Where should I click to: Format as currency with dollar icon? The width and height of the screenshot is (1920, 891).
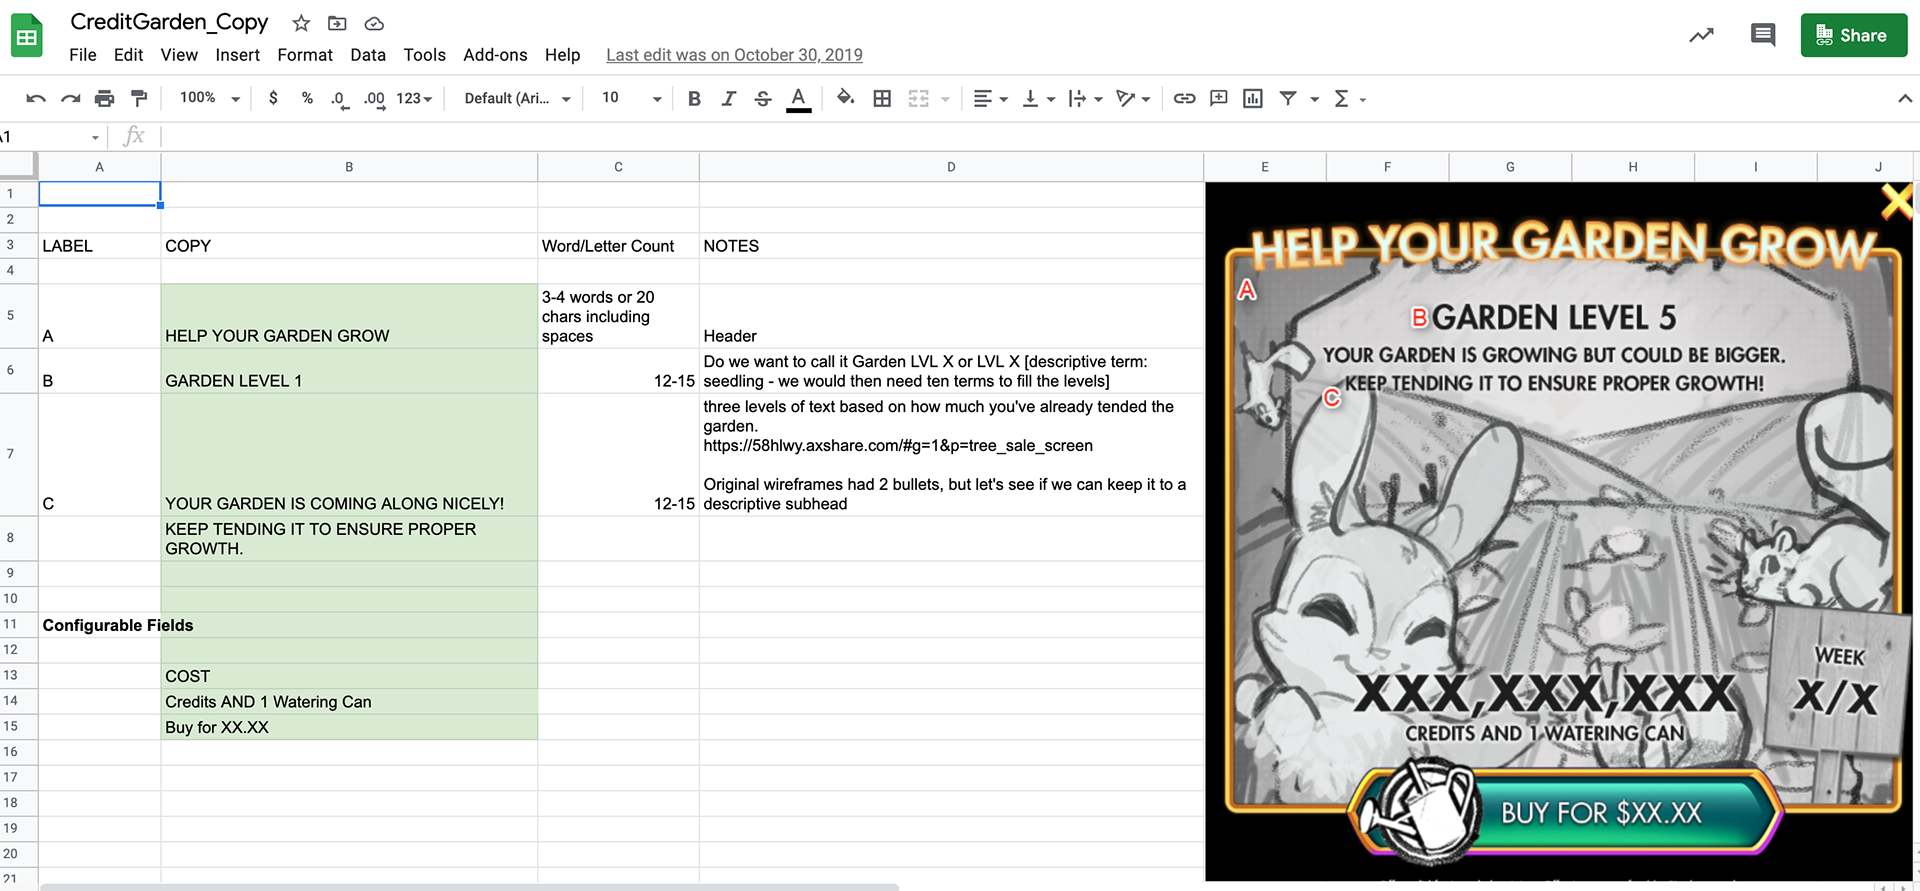click(x=273, y=98)
